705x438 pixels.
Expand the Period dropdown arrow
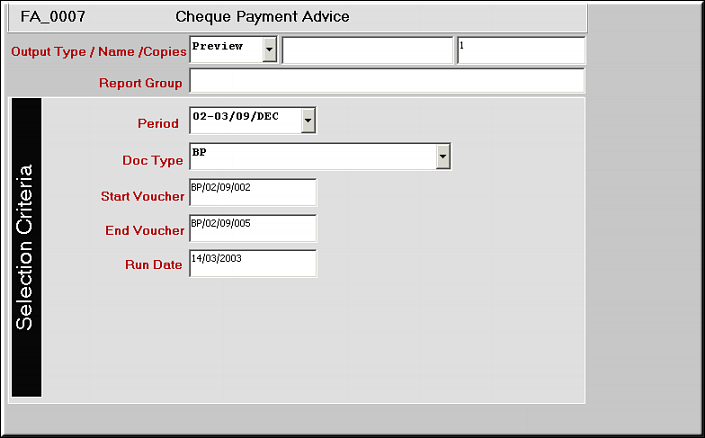[x=308, y=121]
